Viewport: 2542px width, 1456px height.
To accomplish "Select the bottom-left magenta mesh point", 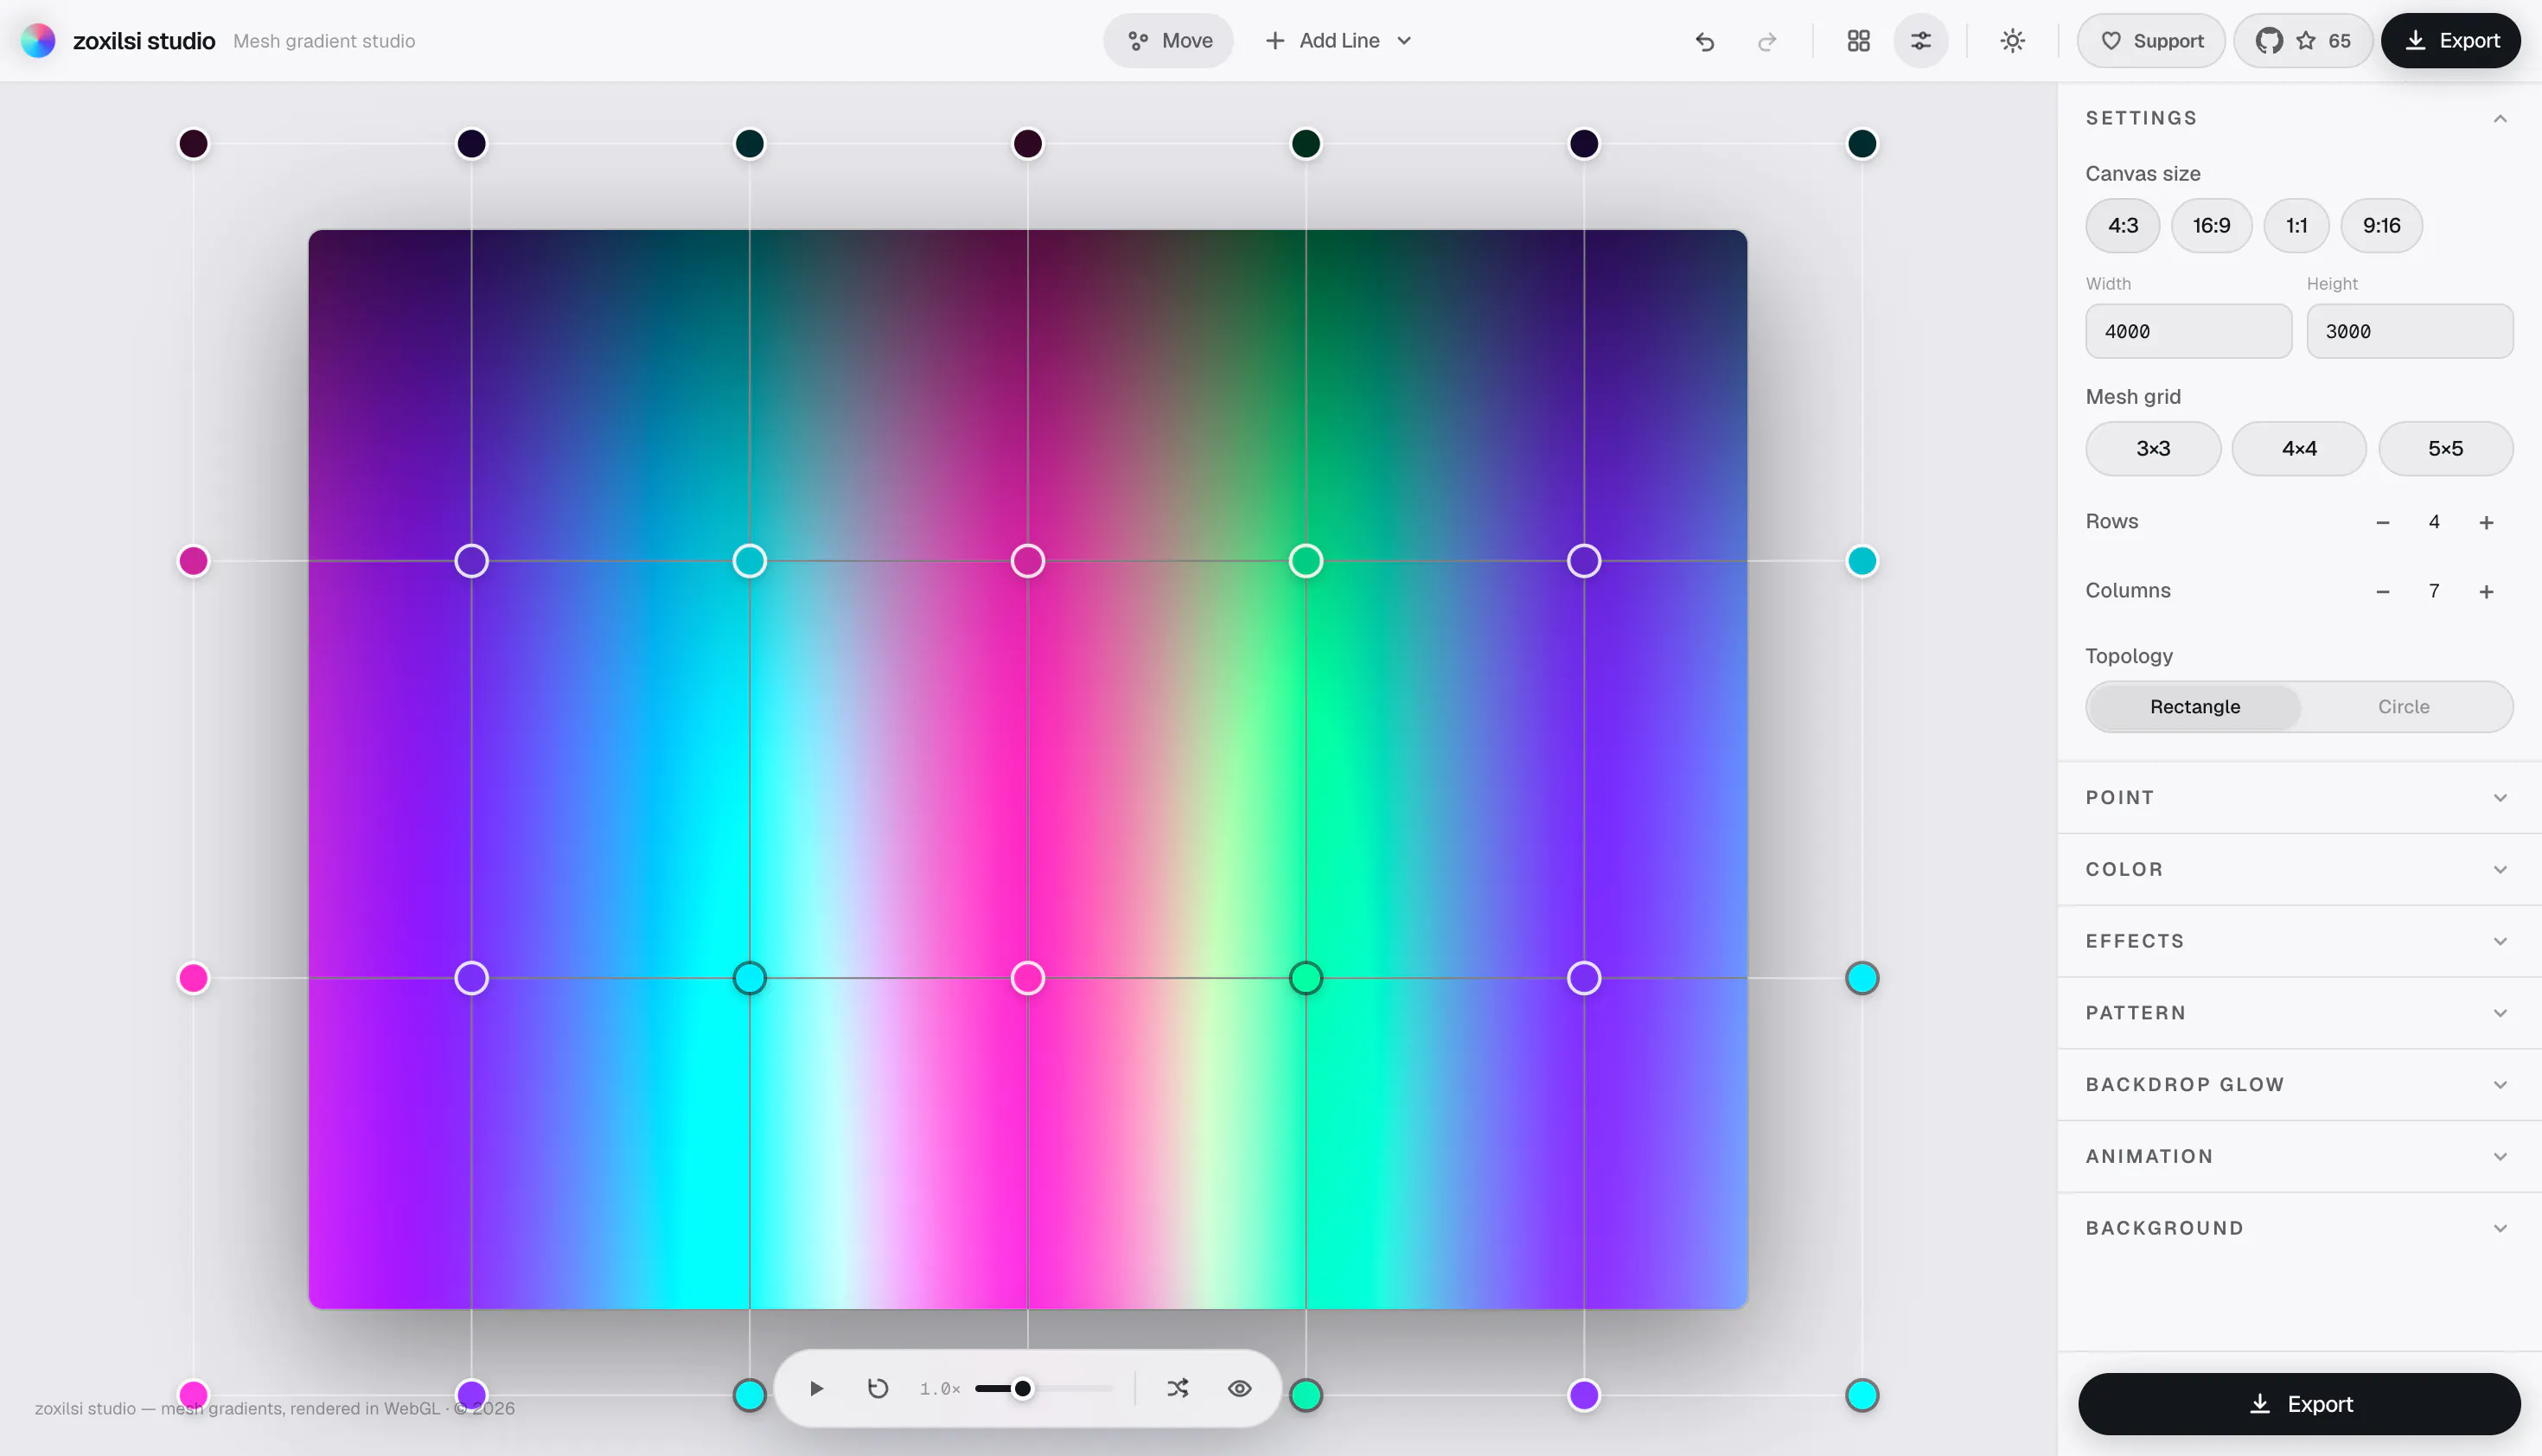I will [x=193, y=1395].
